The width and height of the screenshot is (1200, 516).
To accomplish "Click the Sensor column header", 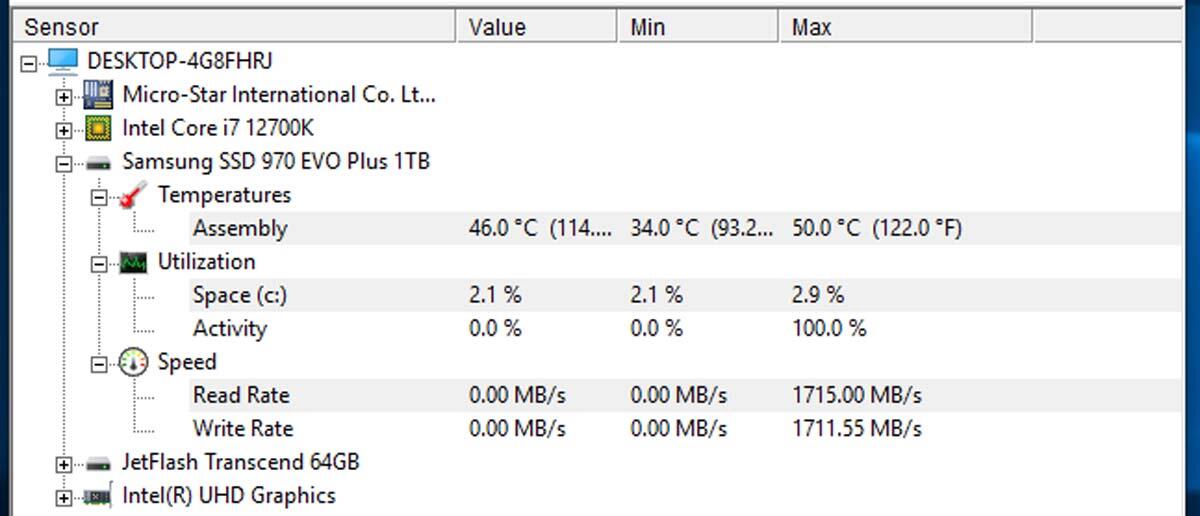I will point(237,27).
